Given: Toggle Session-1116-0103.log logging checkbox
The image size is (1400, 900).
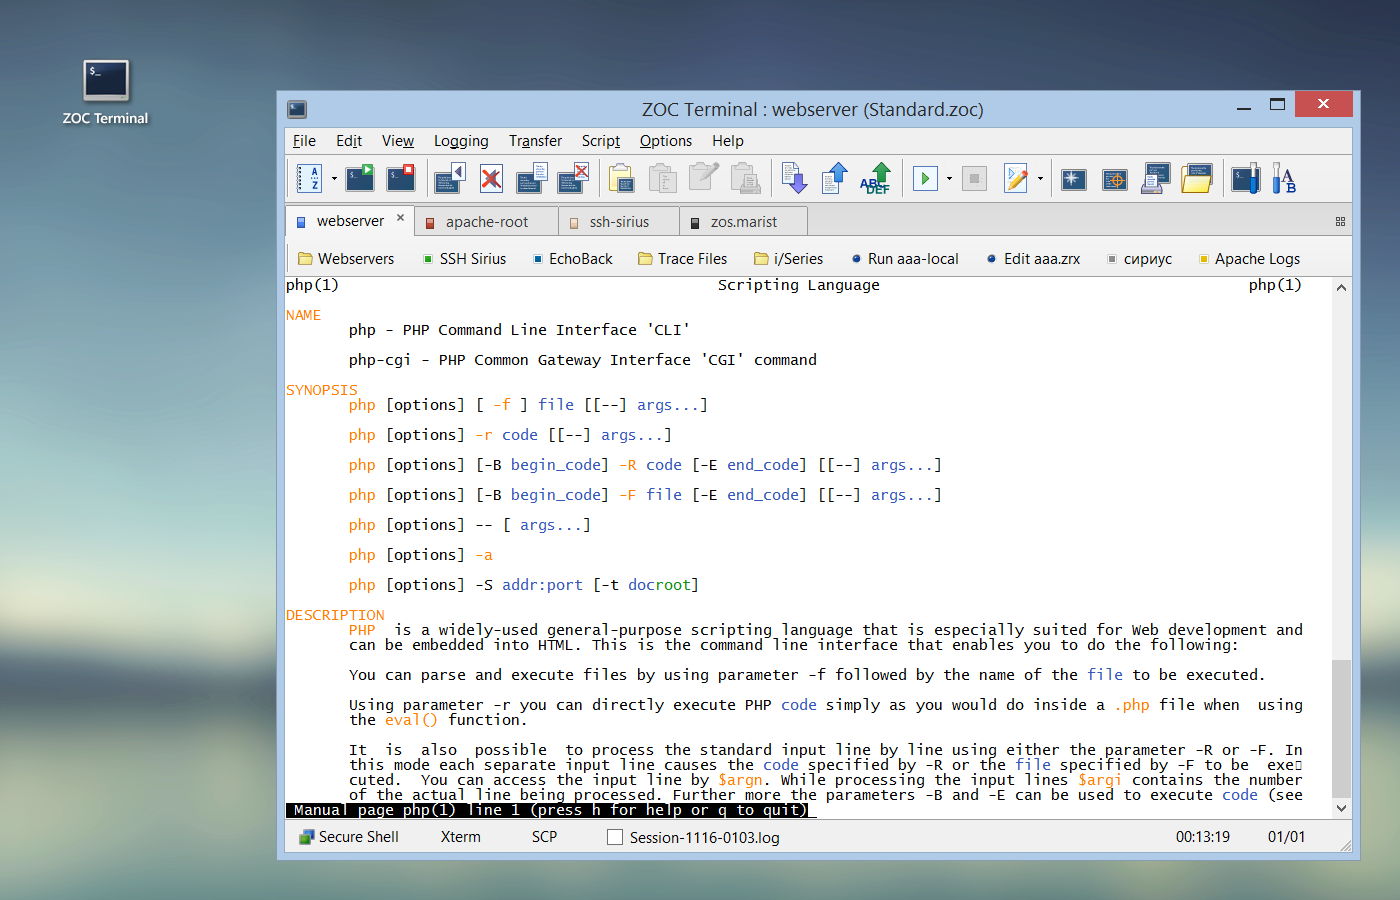Looking at the screenshot, I should pyautogui.click(x=615, y=837).
